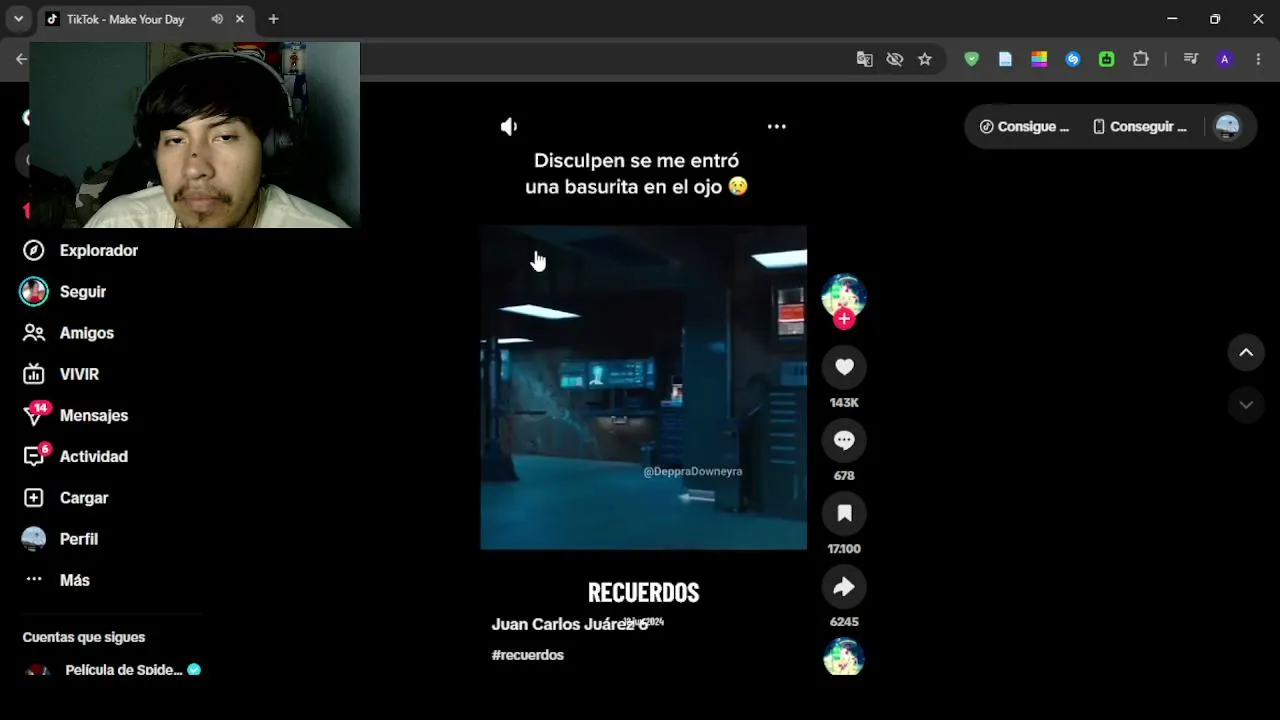1280x720 pixels.
Task: Click the "Cuentas que sigues" heading
Action: 84,637
